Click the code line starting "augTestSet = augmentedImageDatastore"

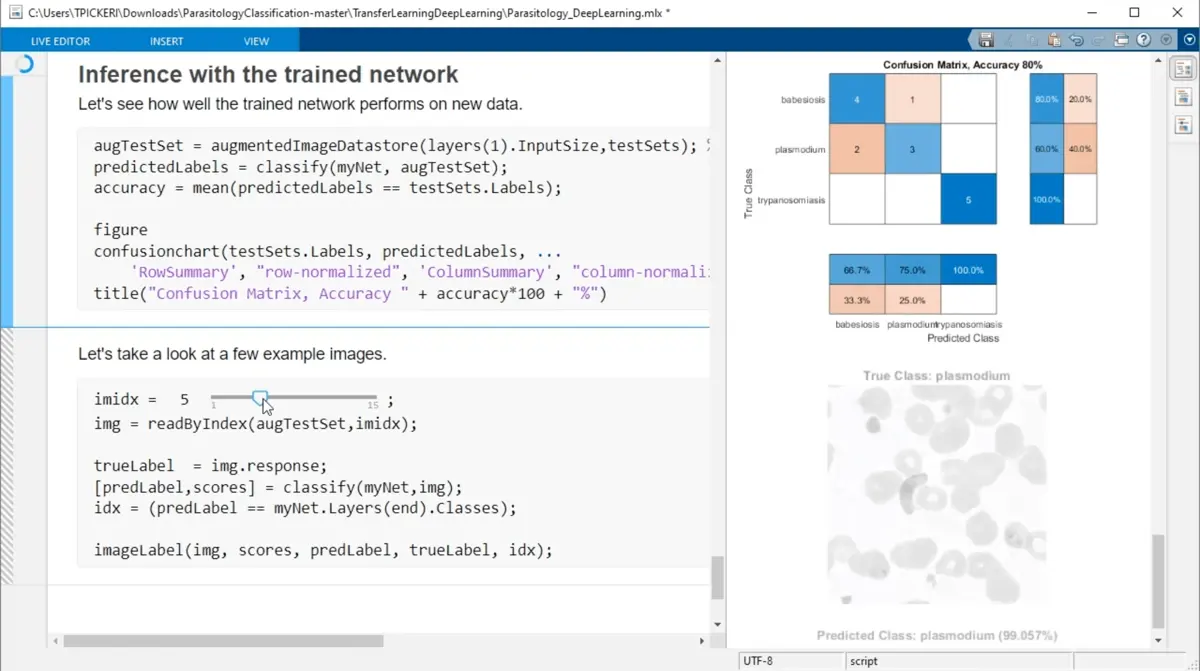pos(401,145)
